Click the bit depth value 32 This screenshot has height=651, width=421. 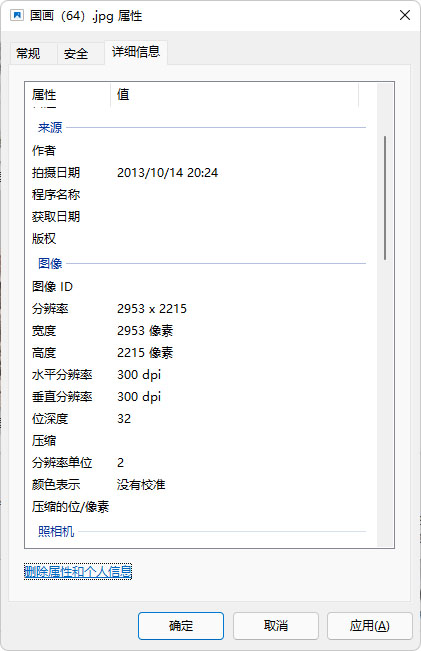pos(124,418)
